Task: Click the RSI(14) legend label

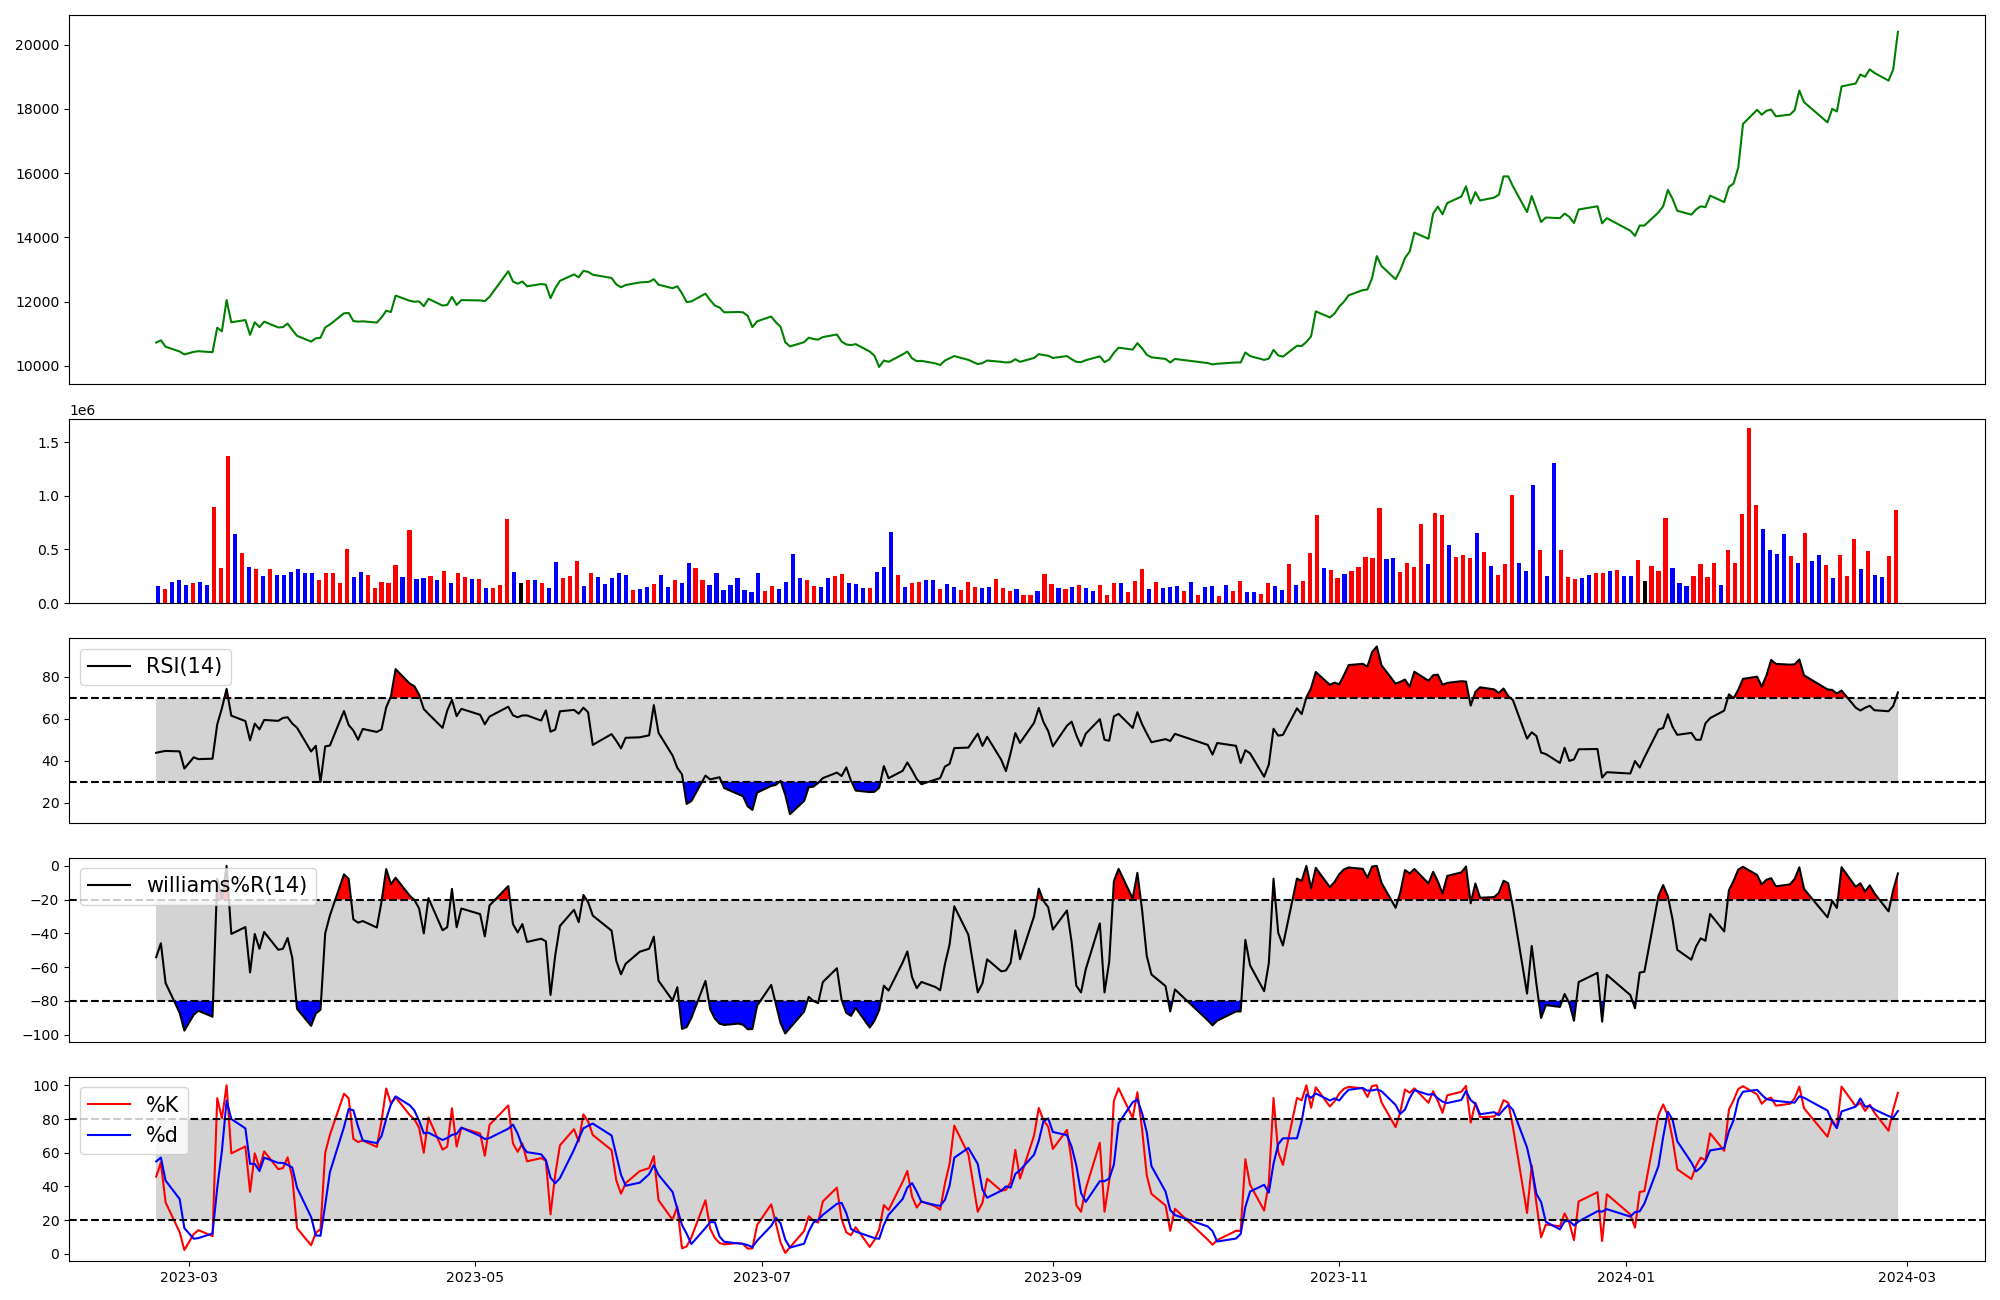Action: pos(183,666)
